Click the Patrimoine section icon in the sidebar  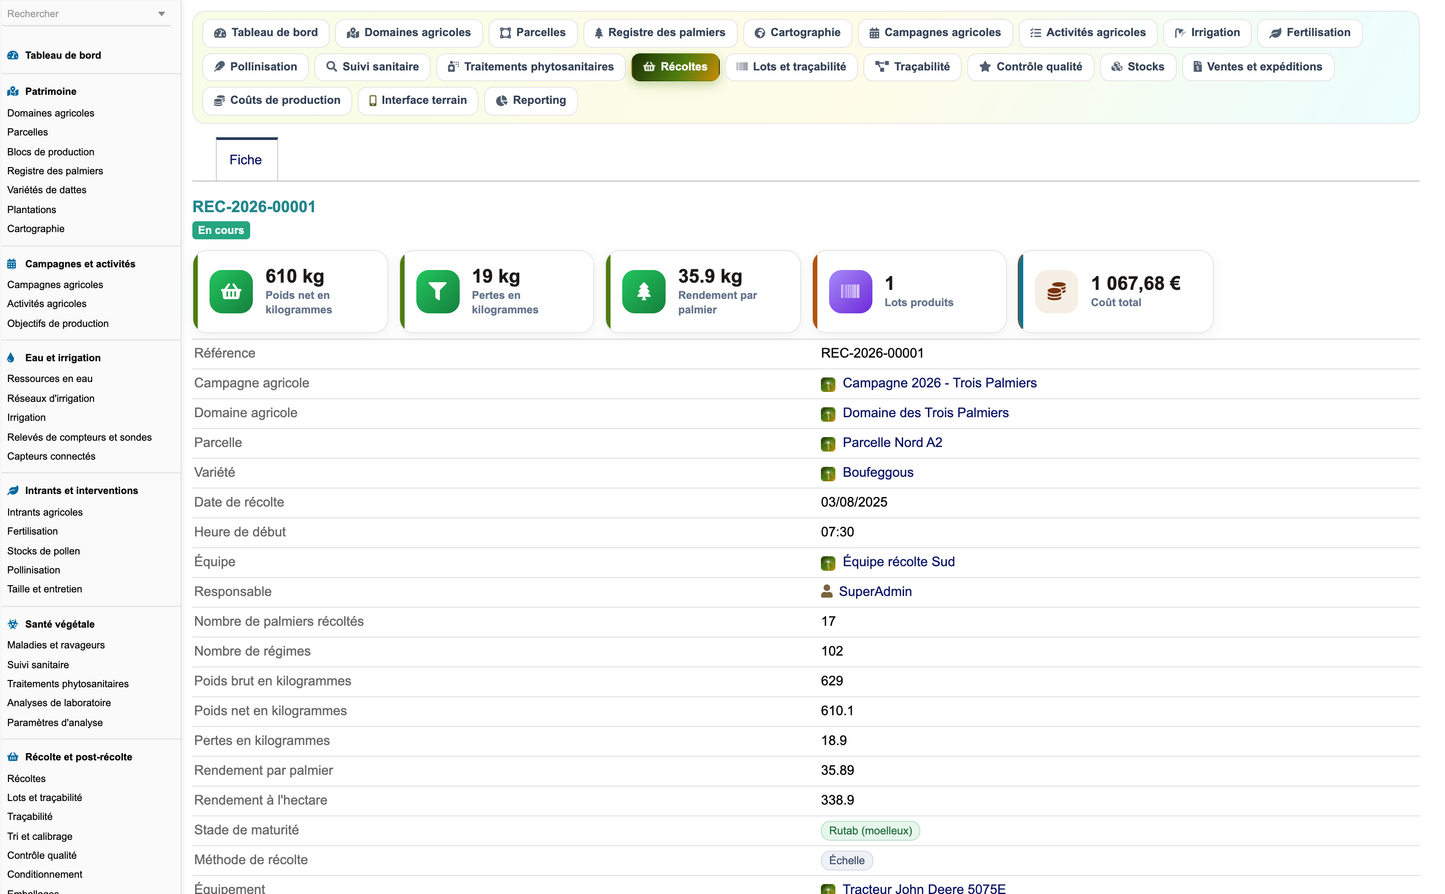[13, 91]
